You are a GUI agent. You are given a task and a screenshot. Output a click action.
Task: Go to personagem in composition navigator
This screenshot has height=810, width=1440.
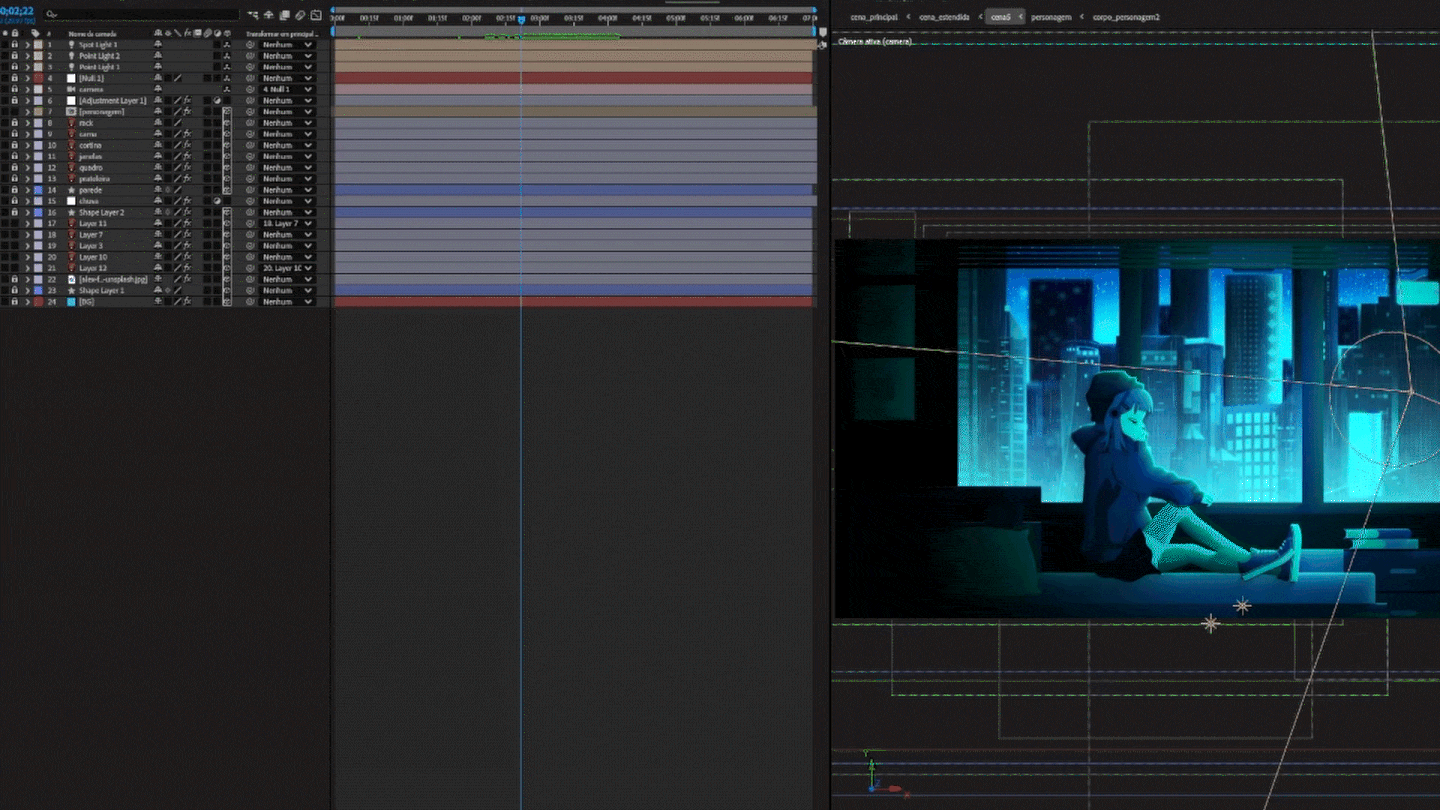click(x=1051, y=17)
